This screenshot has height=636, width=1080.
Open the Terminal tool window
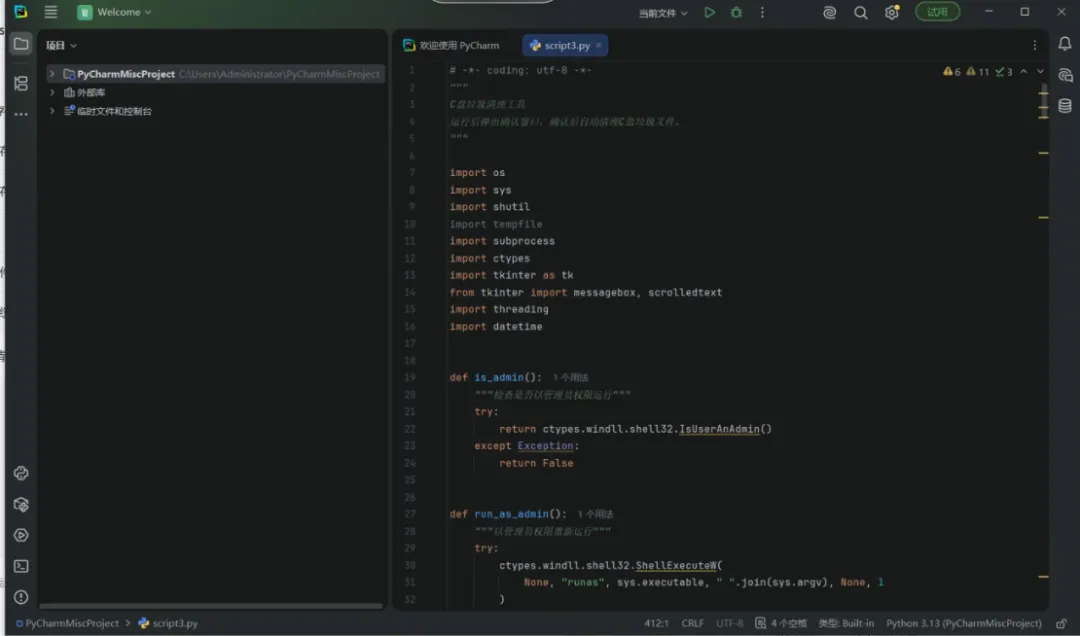21,566
